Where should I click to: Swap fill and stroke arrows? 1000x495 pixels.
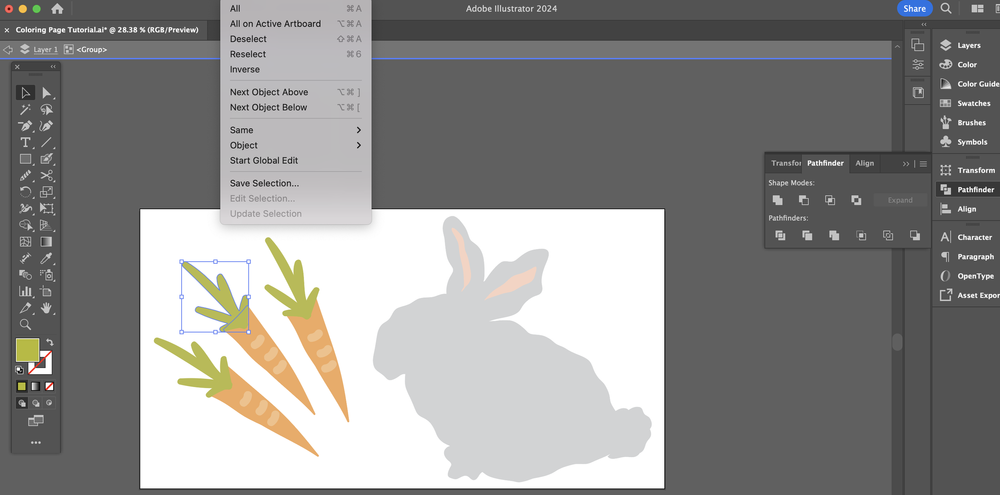click(x=49, y=343)
